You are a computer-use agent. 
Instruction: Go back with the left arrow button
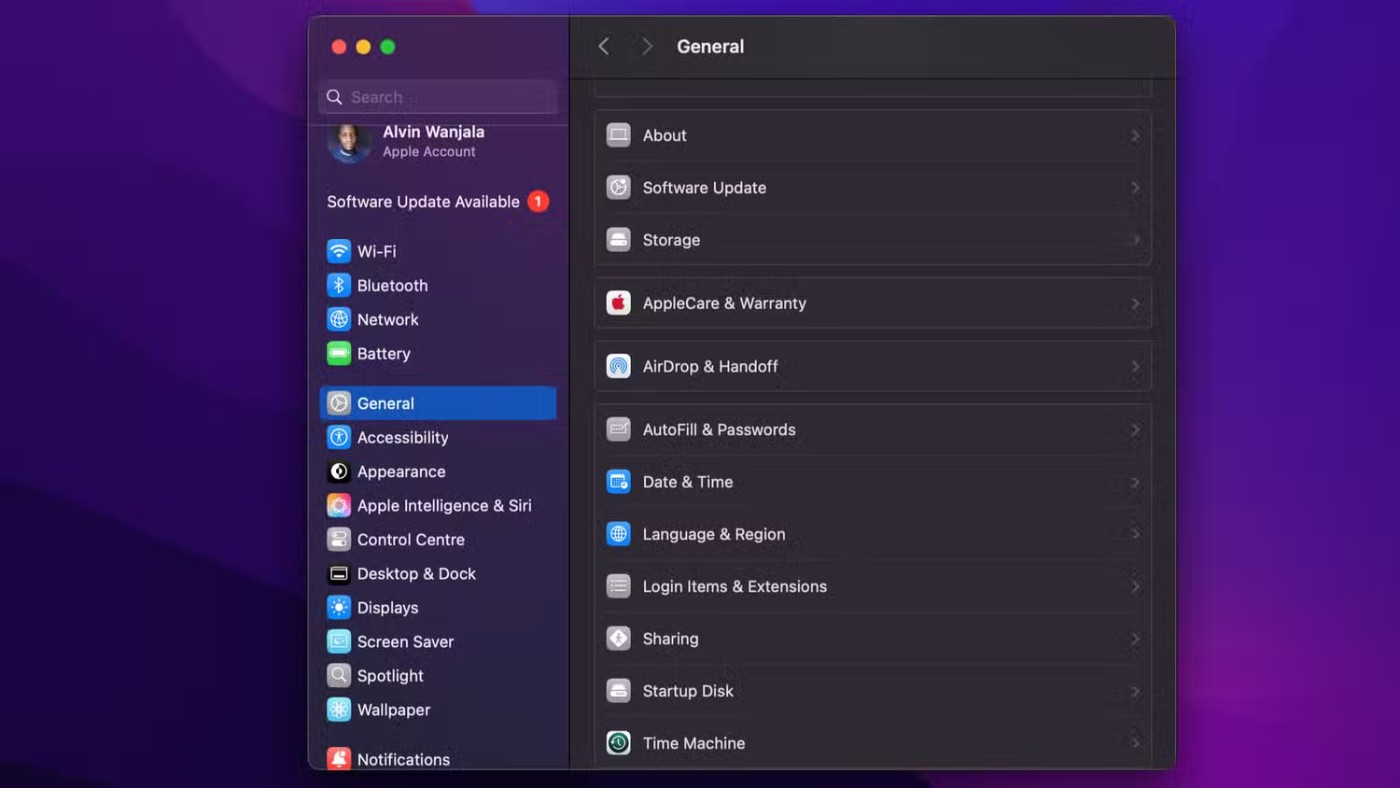point(604,46)
